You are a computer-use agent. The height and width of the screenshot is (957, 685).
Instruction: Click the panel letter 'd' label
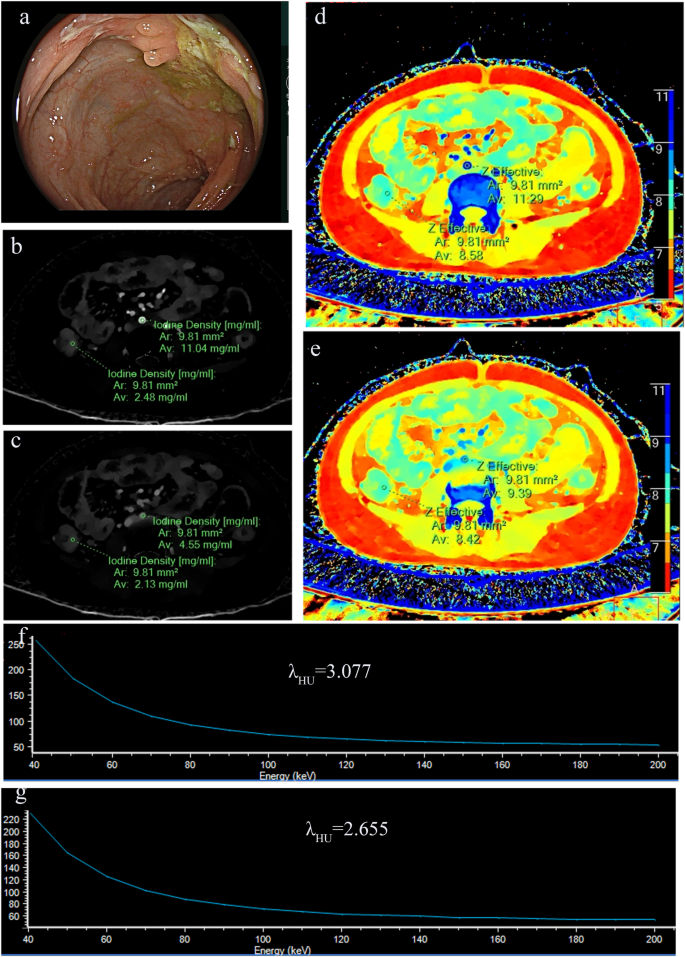(x=320, y=16)
